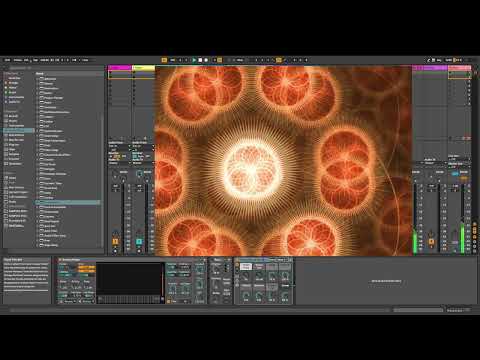
Task: Select the yellow track header
Action: tap(144, 68)
